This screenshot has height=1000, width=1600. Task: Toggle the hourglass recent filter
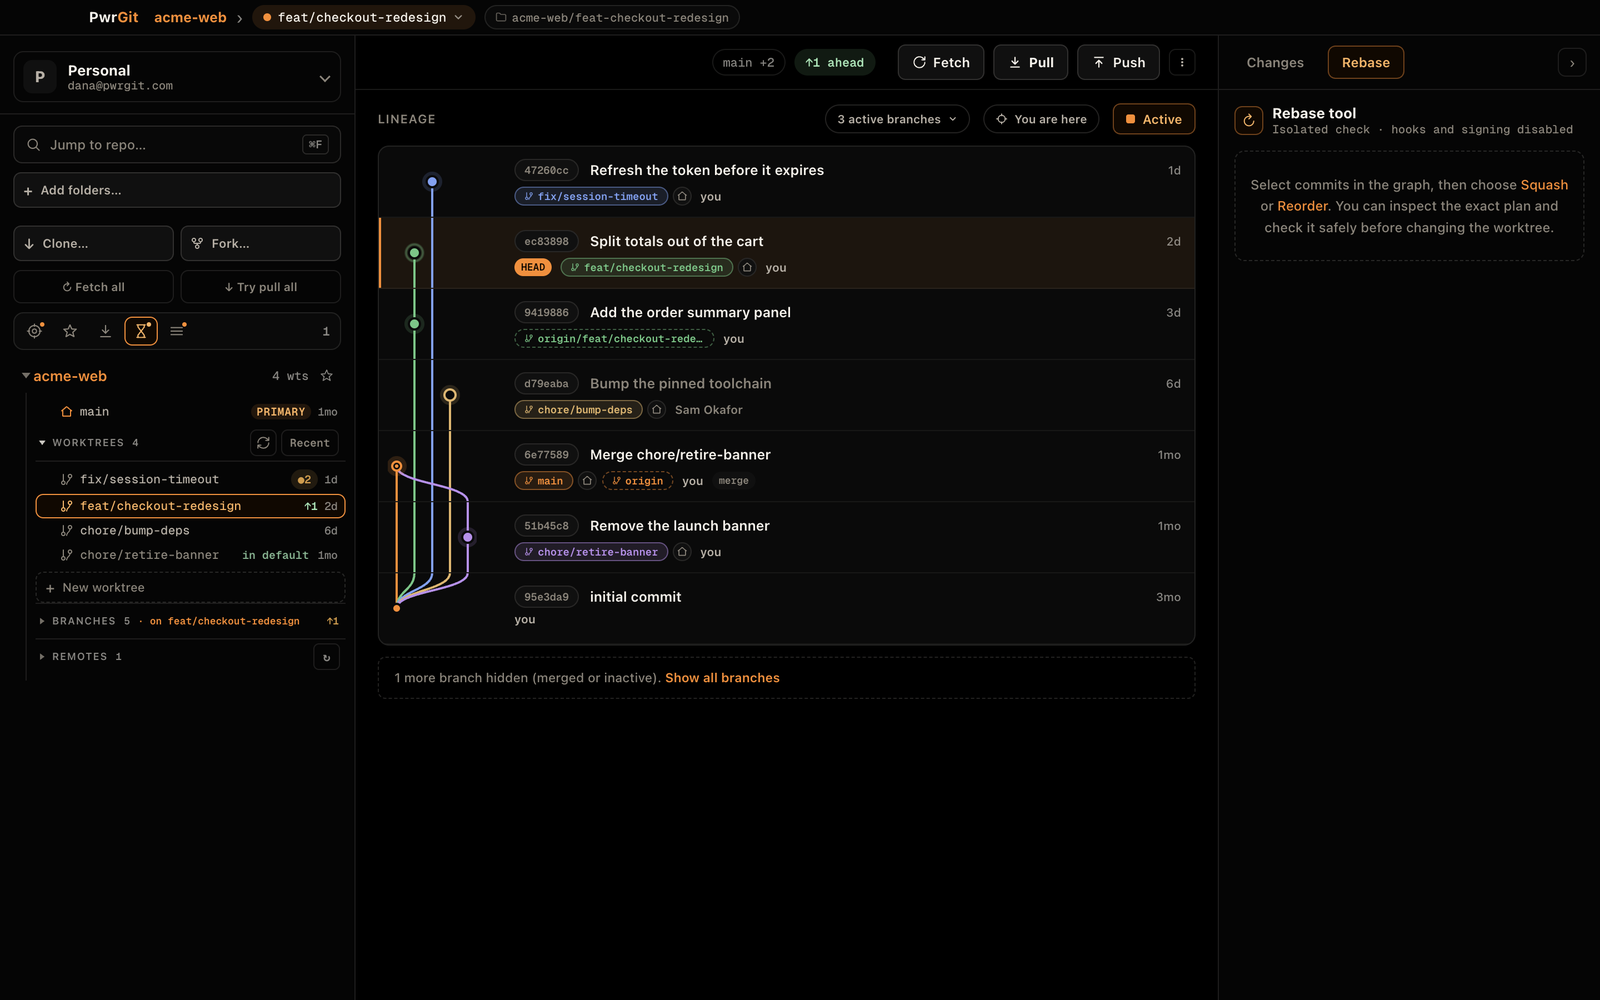141,331
